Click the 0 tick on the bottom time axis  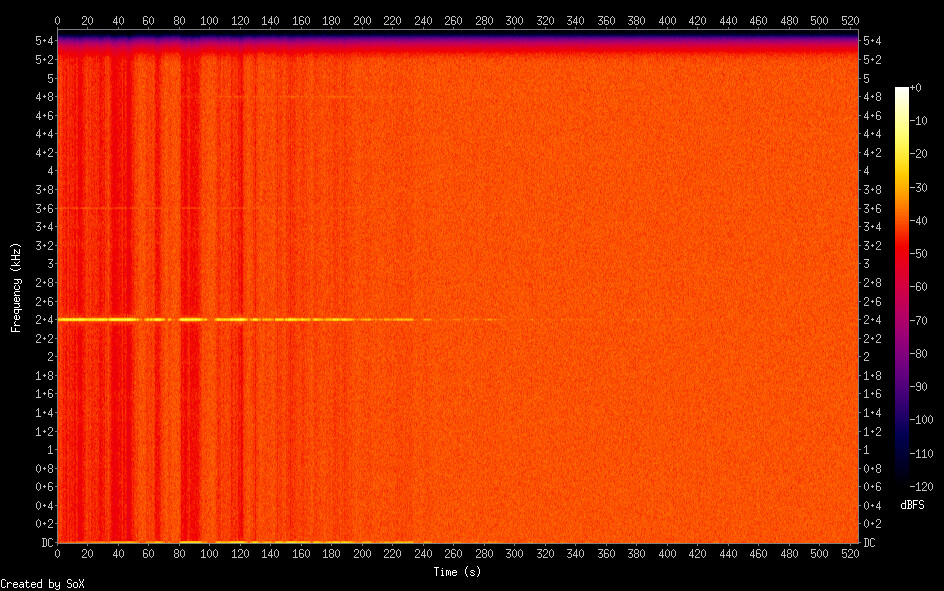(x=57, y=554)
